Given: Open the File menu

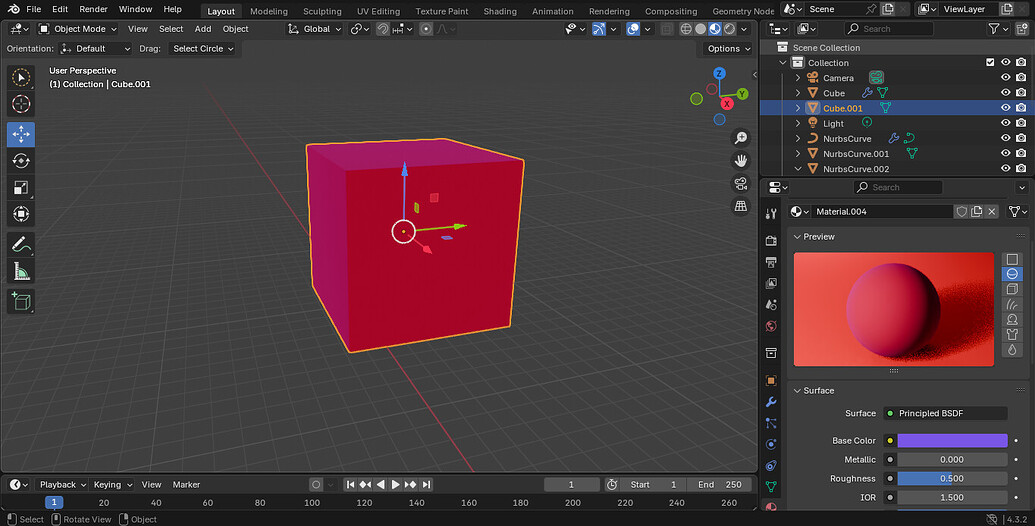Looking at the screenshot, I should [34, 9].
